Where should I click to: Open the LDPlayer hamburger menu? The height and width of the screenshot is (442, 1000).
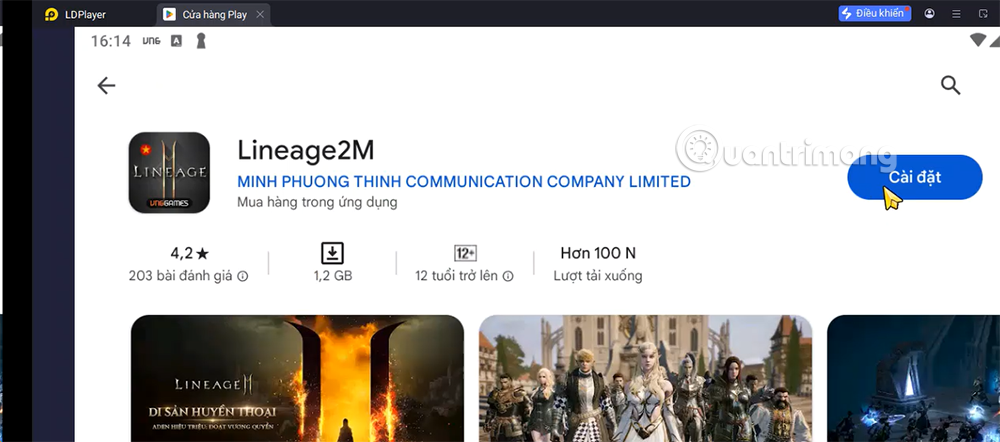[x=956, y=13]
